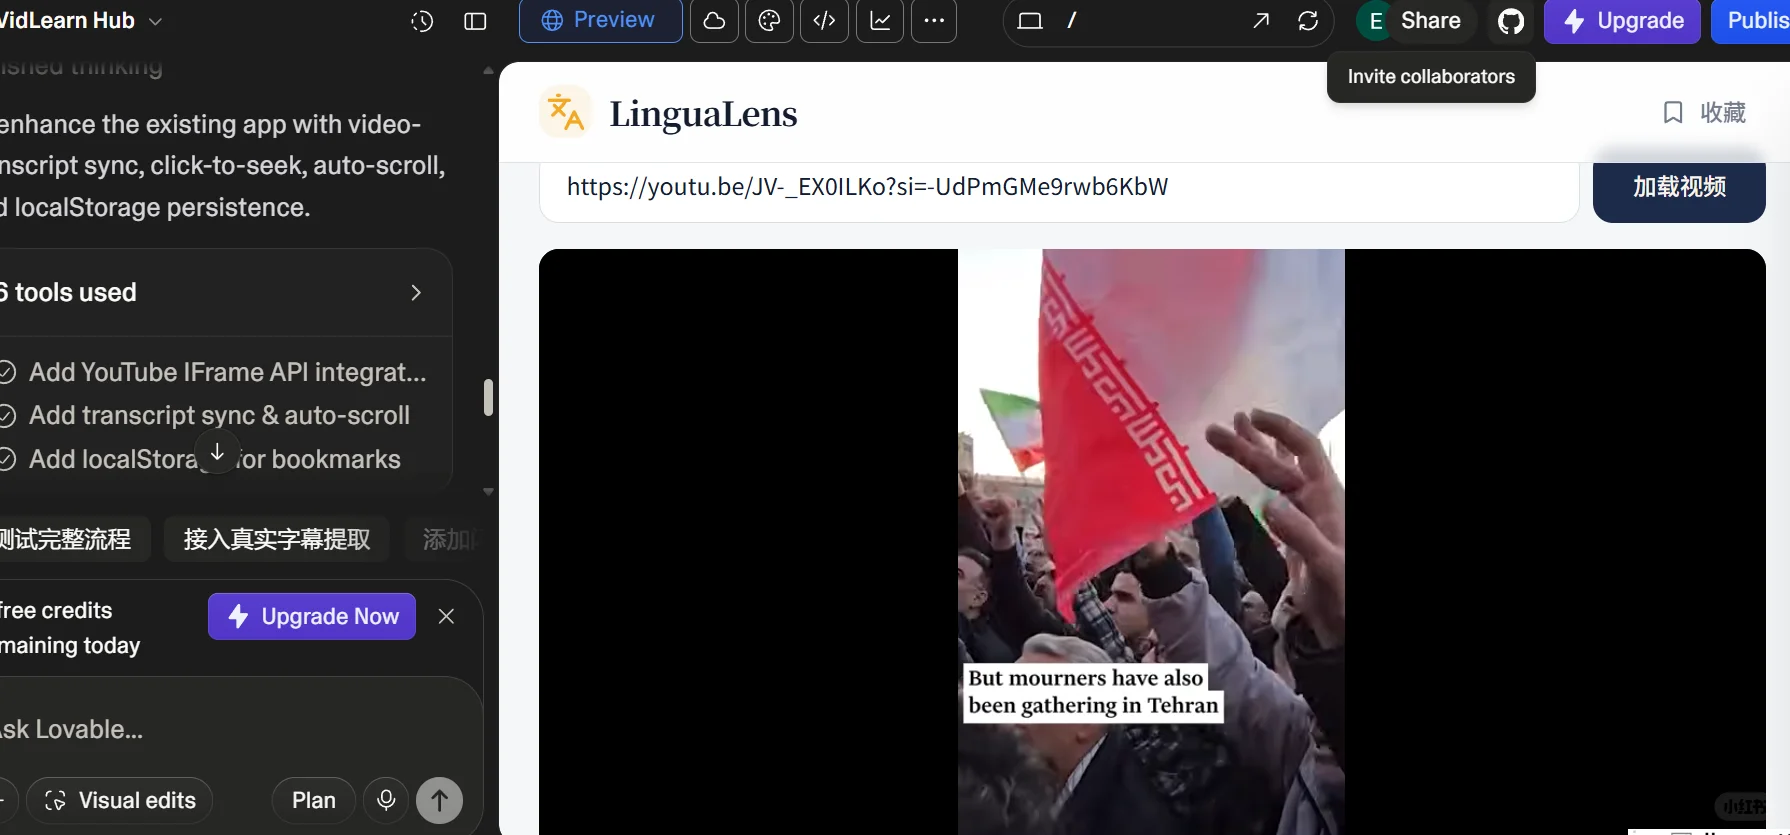The width and height of the screenshot is (1790, 835).
Task: Open the design palette icon
Action: click(x=769, y=21)
